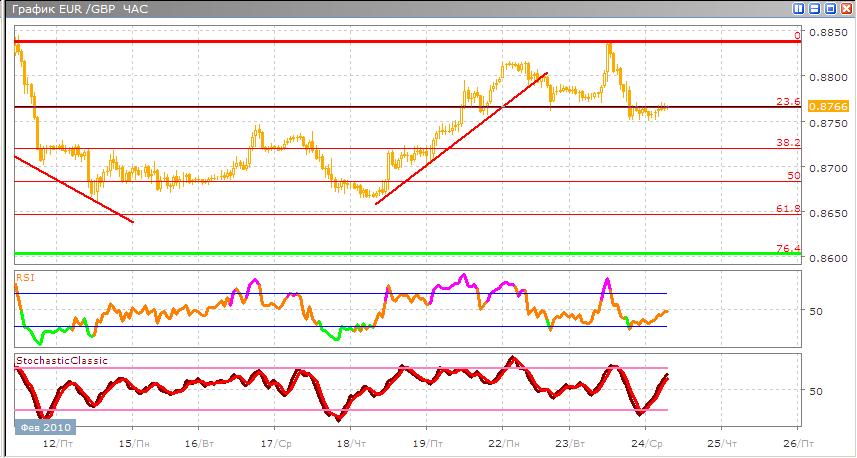Close the EUR/GBP chart window
Screen dimensions: 857x458
coord(846,8)
